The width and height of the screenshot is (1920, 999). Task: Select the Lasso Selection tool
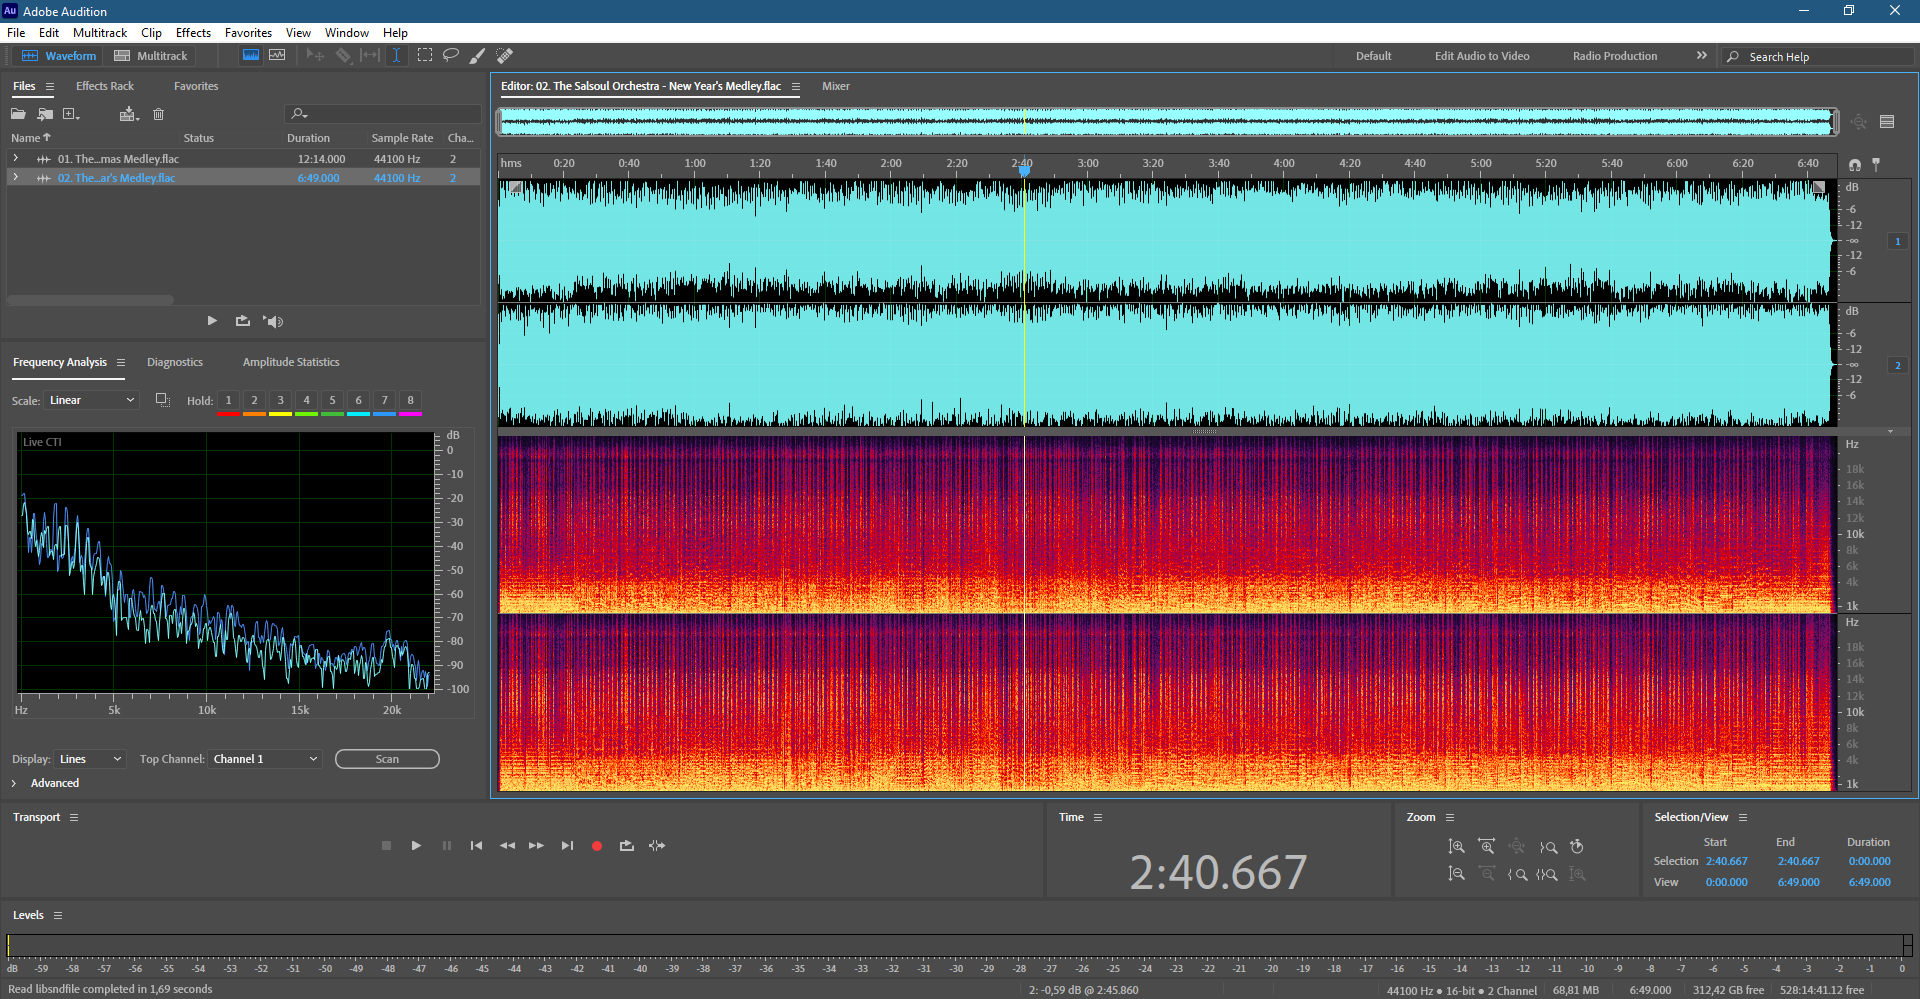tap(451, 55)
